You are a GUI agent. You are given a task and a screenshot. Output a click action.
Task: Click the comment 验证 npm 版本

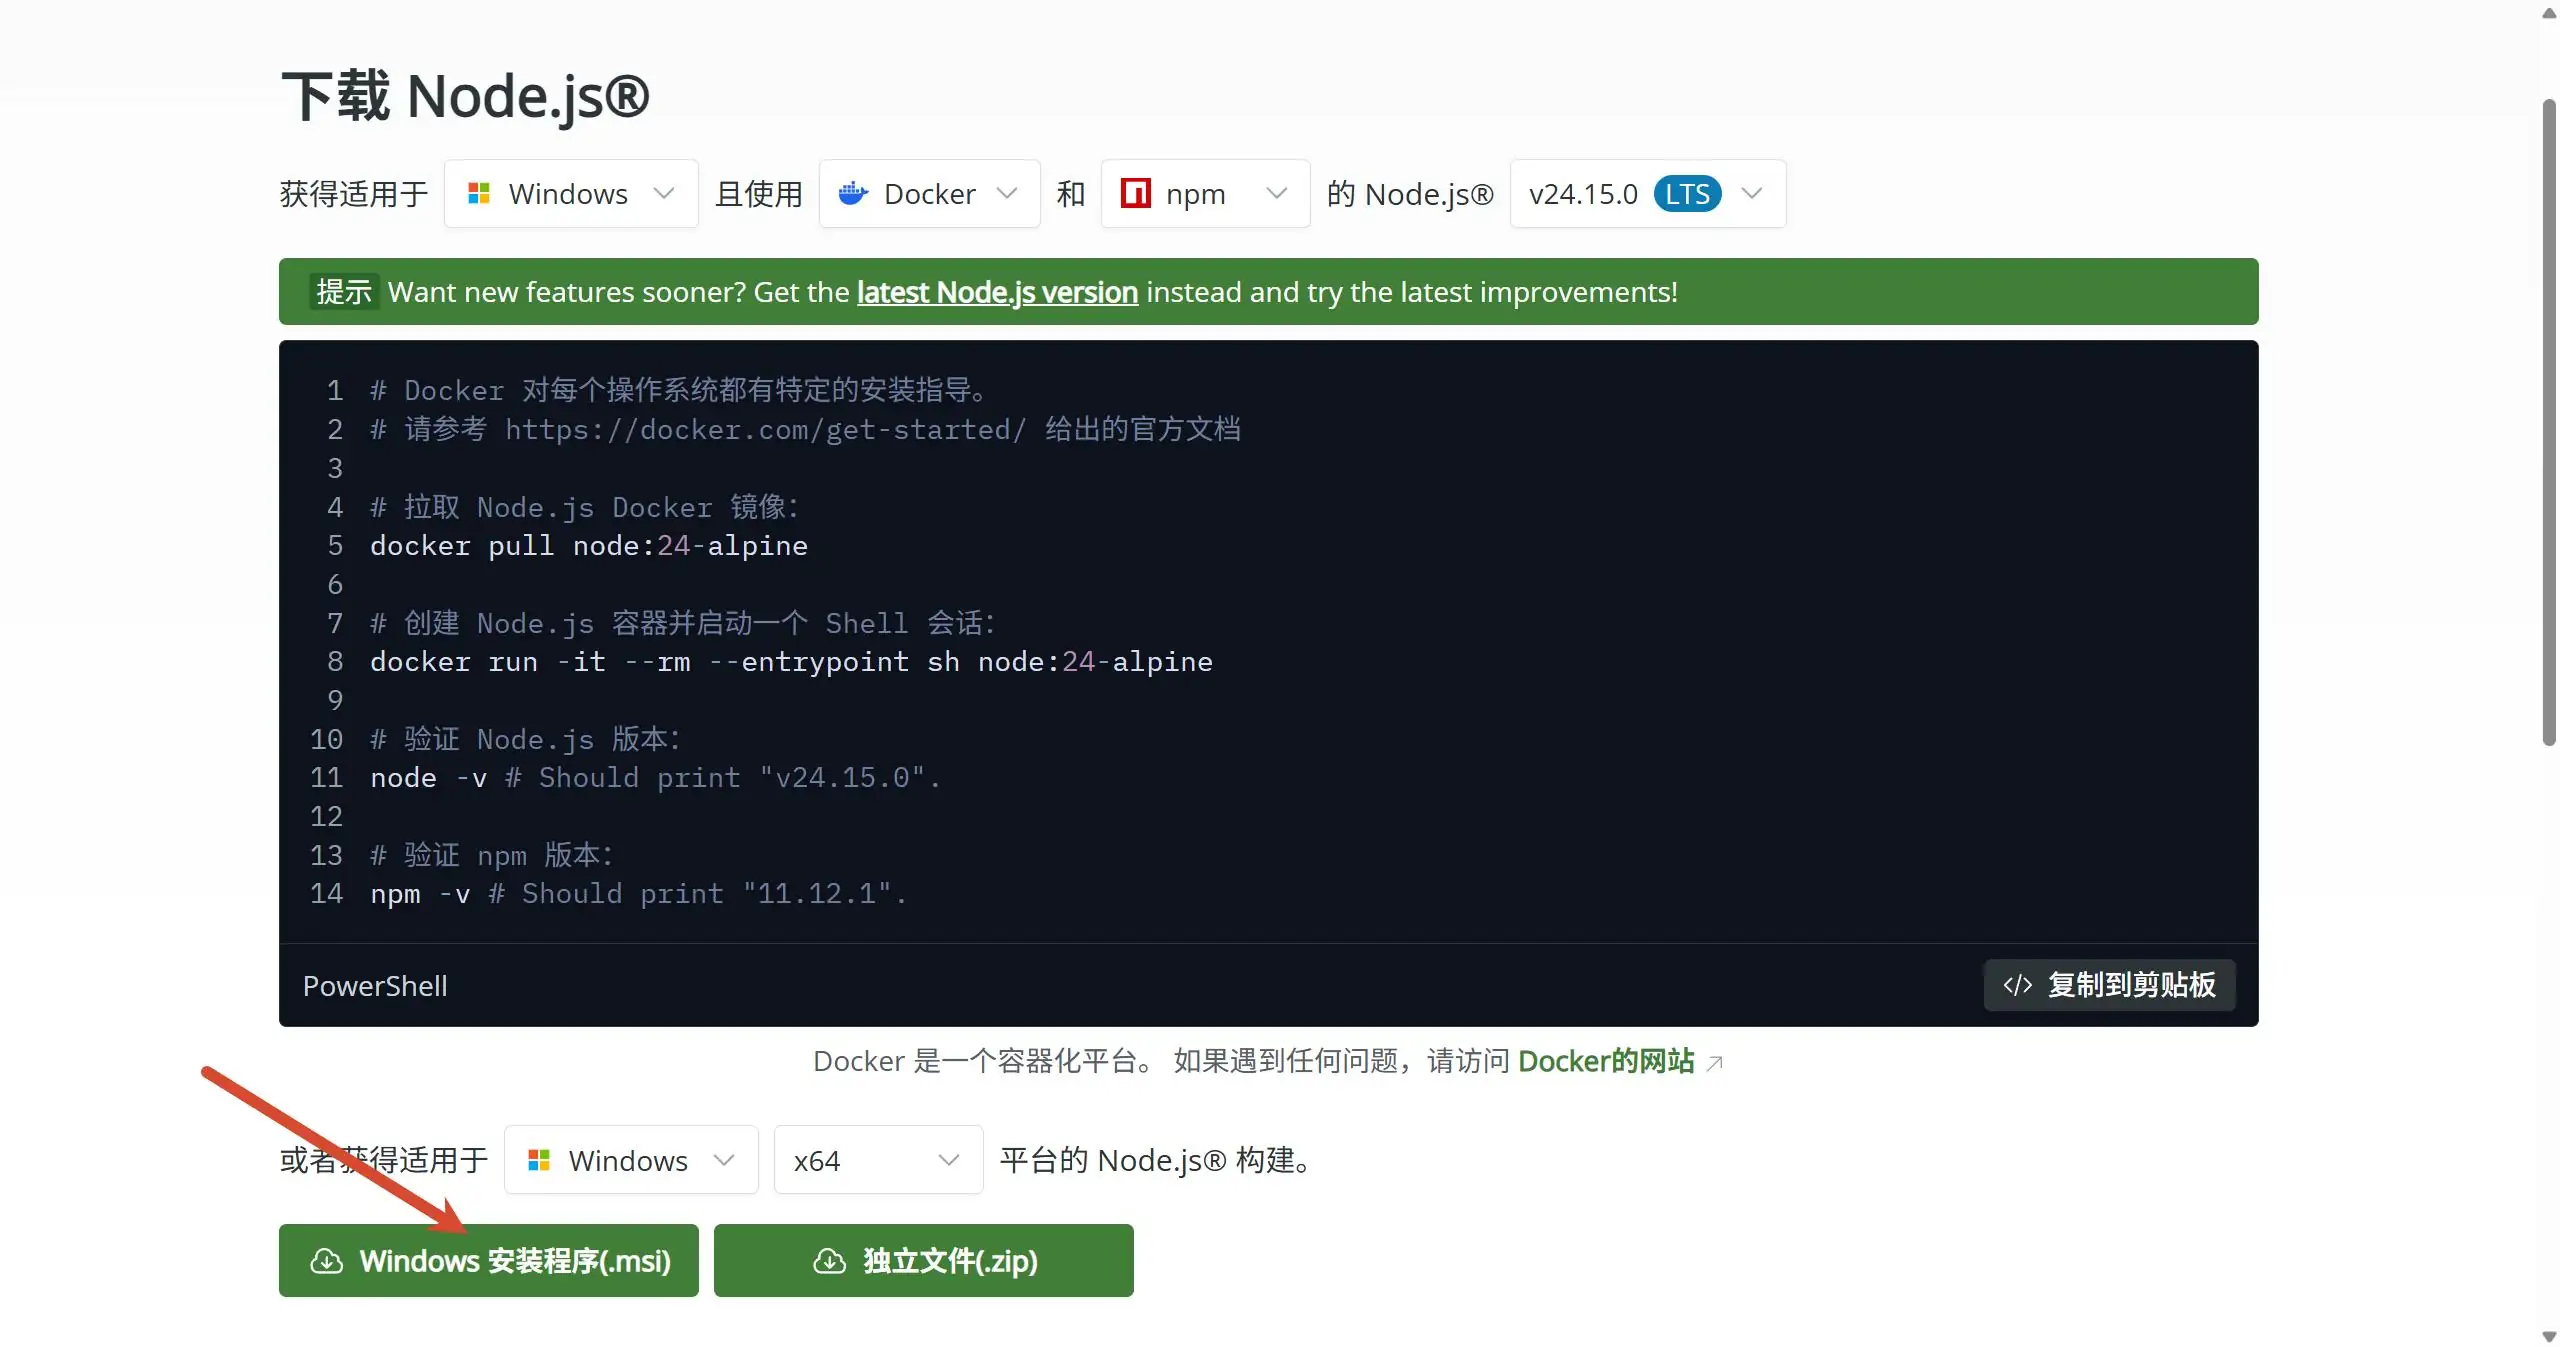tap(491, 855)
